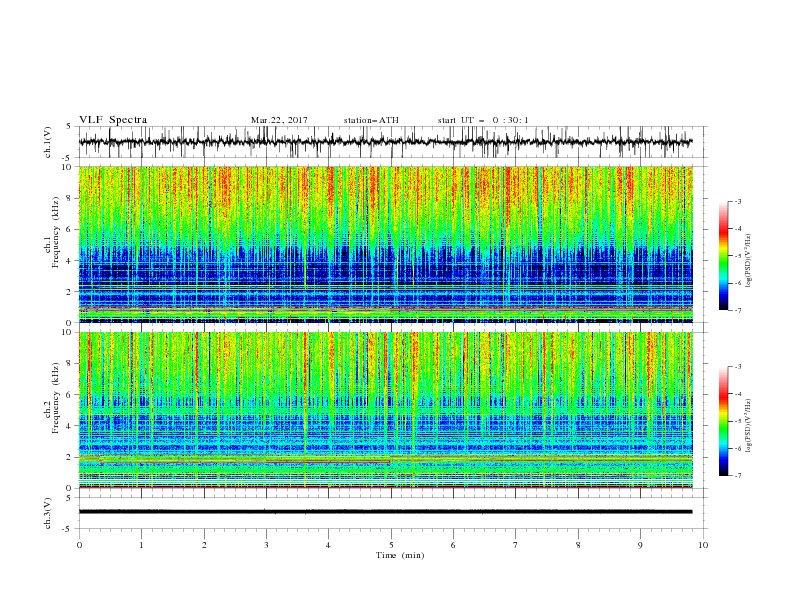Click the 'start UT = 0 :30: 1' label
Image resolution: width=792 pixels, height=612 pixels.
pyautogui.click(x=482, y=120)
